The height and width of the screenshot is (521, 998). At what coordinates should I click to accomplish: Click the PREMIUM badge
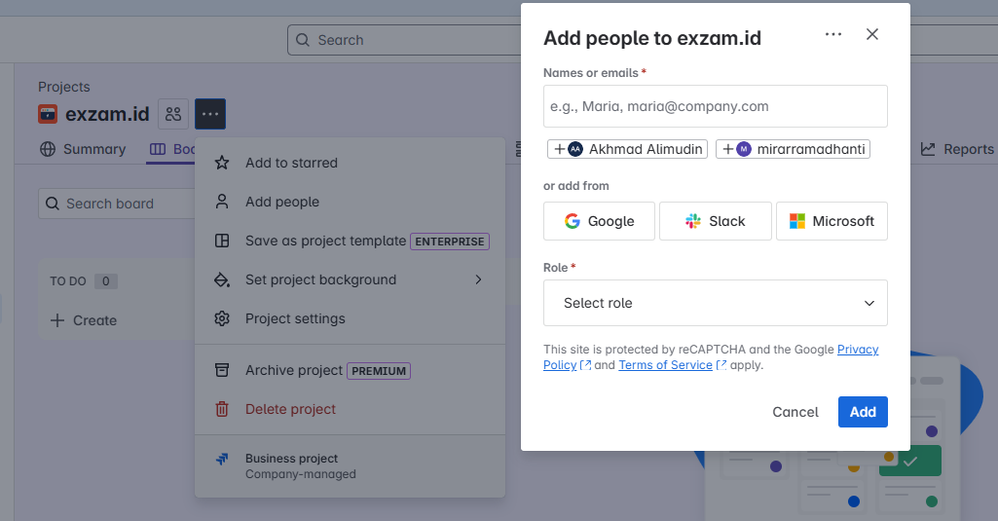click(x=379, y=371)
